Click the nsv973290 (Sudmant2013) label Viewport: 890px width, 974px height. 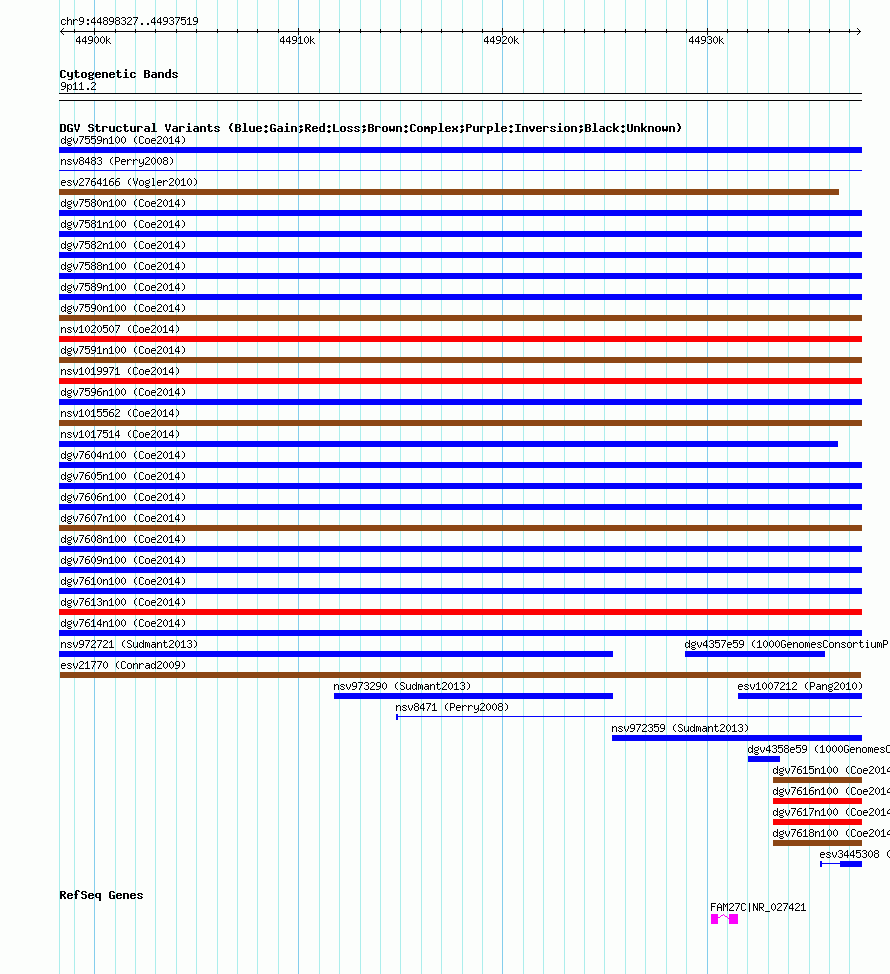[402, 686]
